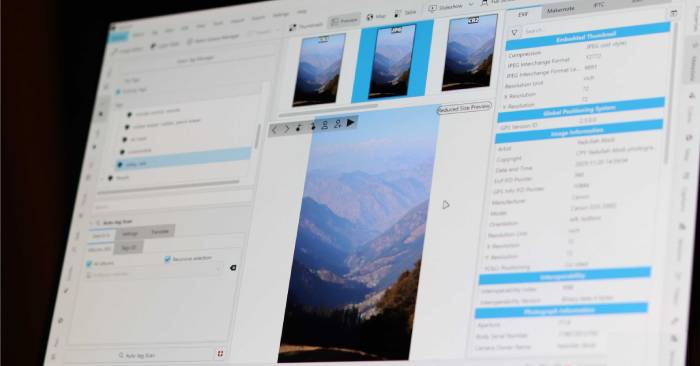Image resolution: width=700 pixels, height=366 pixels.
Task: Switch to Table view mode
Action: 405,13
